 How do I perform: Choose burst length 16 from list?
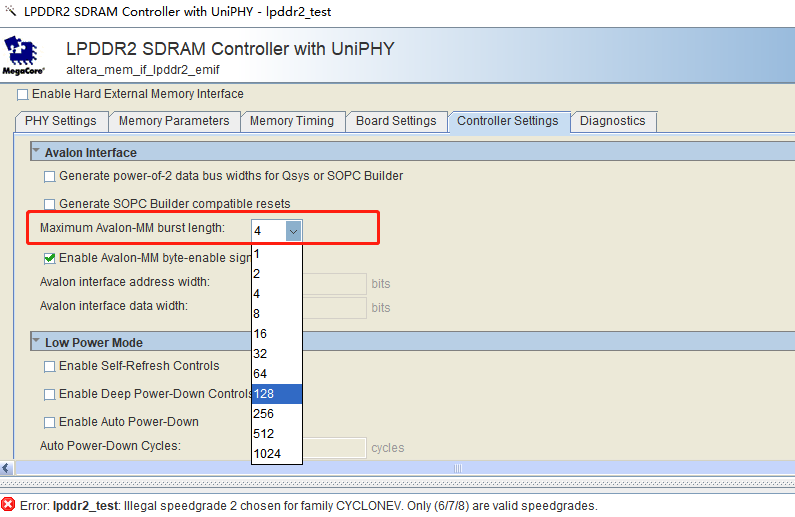click(x=277, y=334)
